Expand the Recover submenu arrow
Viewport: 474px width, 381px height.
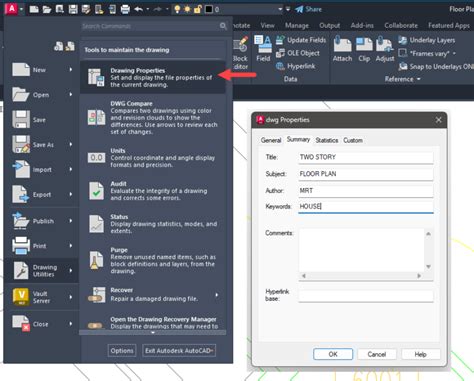pos(217,295)
